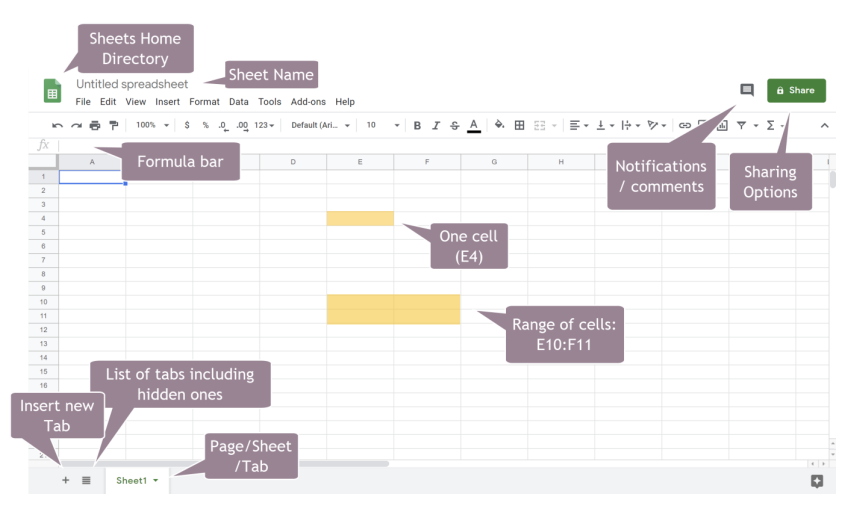
Task: Format as percent
Action: (205, 125)
